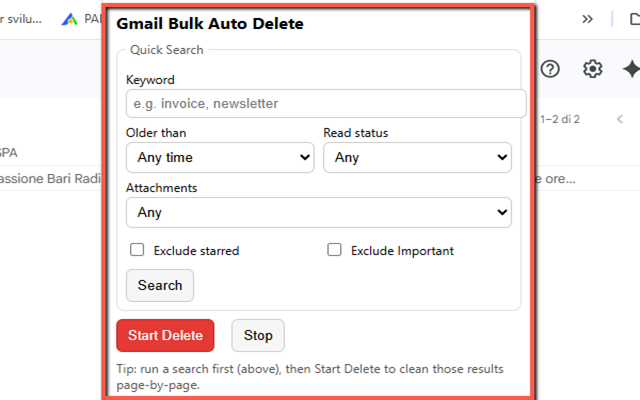Open the Read status dropdown
640x400 pixels.
click(x=417, y=157)
